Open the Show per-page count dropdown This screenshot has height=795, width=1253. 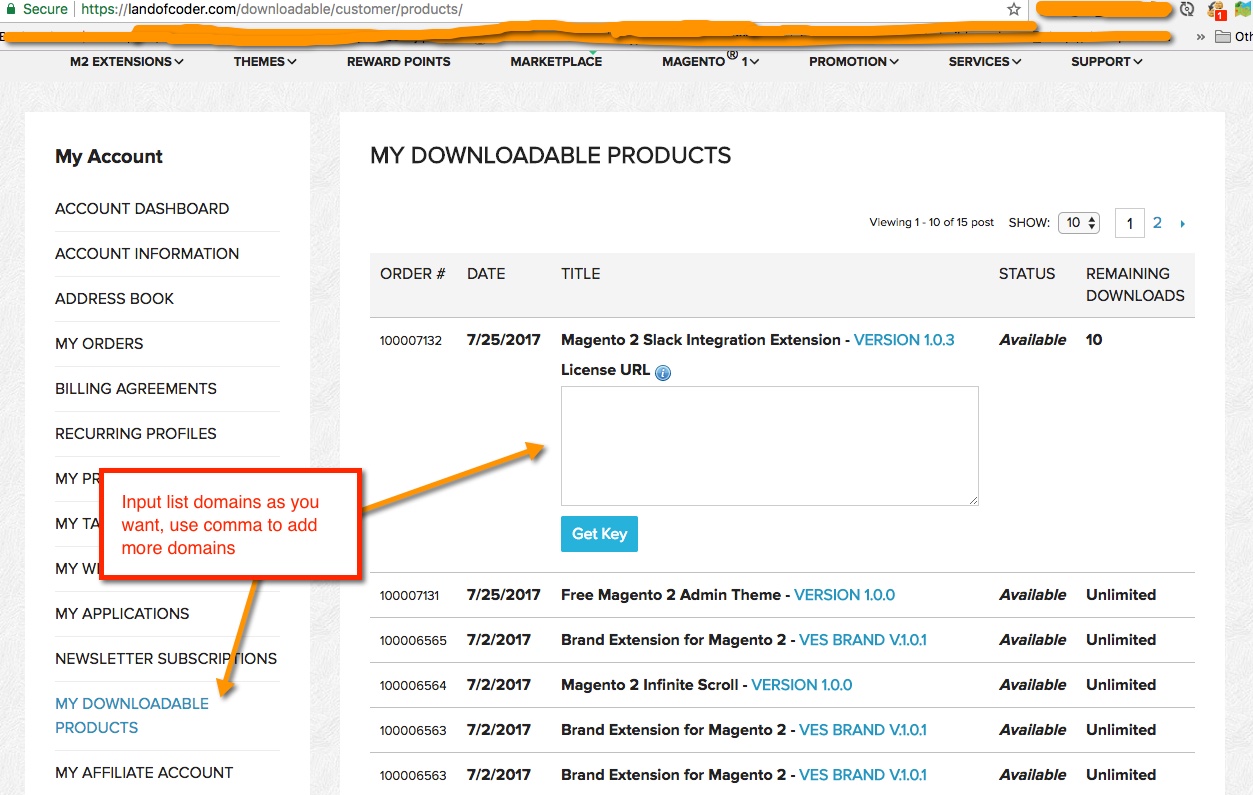pos(1079,223)
